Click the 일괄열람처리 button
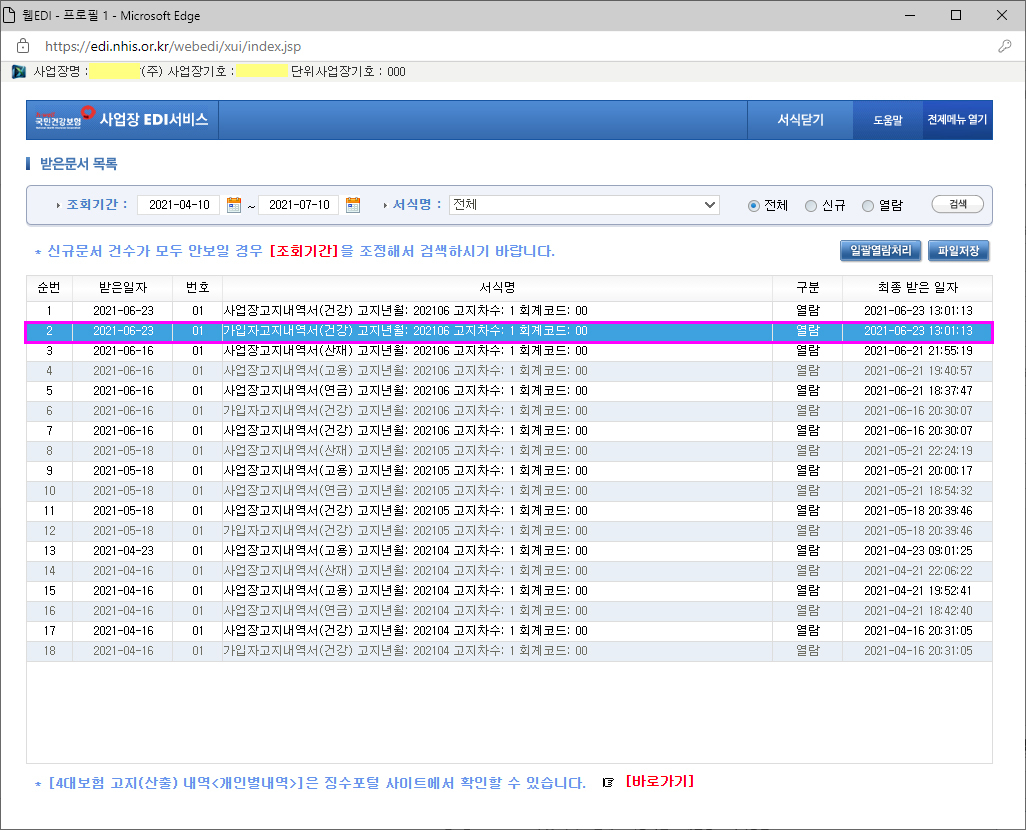Image resolution: width=1026 pixels, height=830 pixels. (880, 251)
